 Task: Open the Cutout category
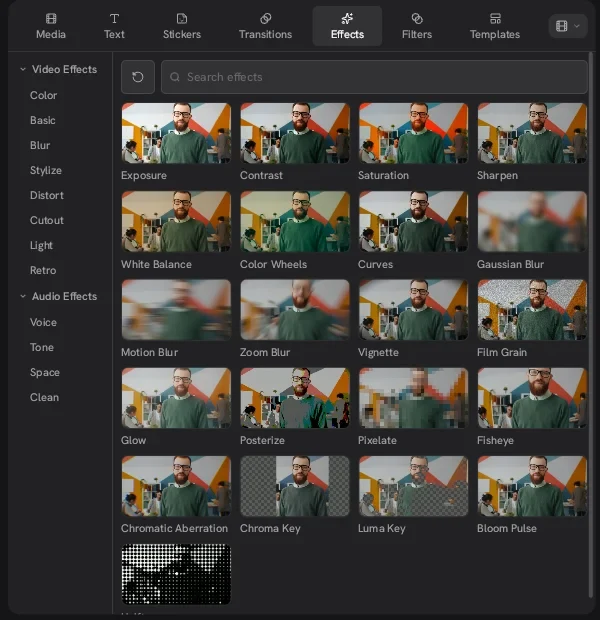(47, 220)
